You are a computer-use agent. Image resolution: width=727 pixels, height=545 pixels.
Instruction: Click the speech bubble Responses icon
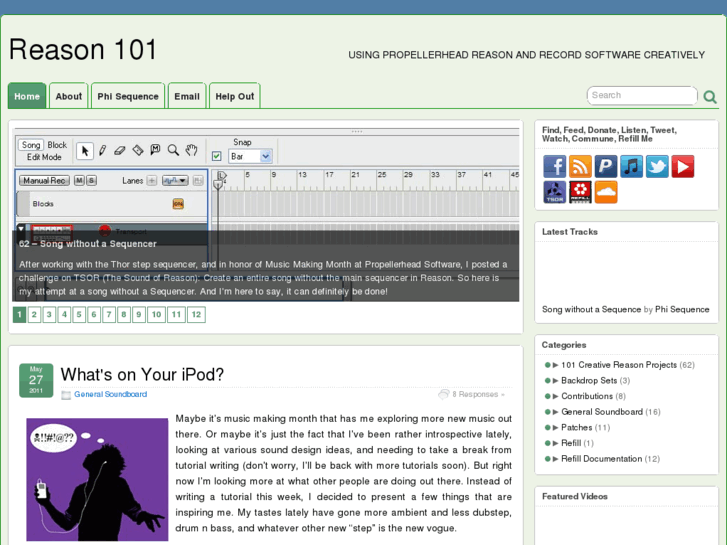443,394
